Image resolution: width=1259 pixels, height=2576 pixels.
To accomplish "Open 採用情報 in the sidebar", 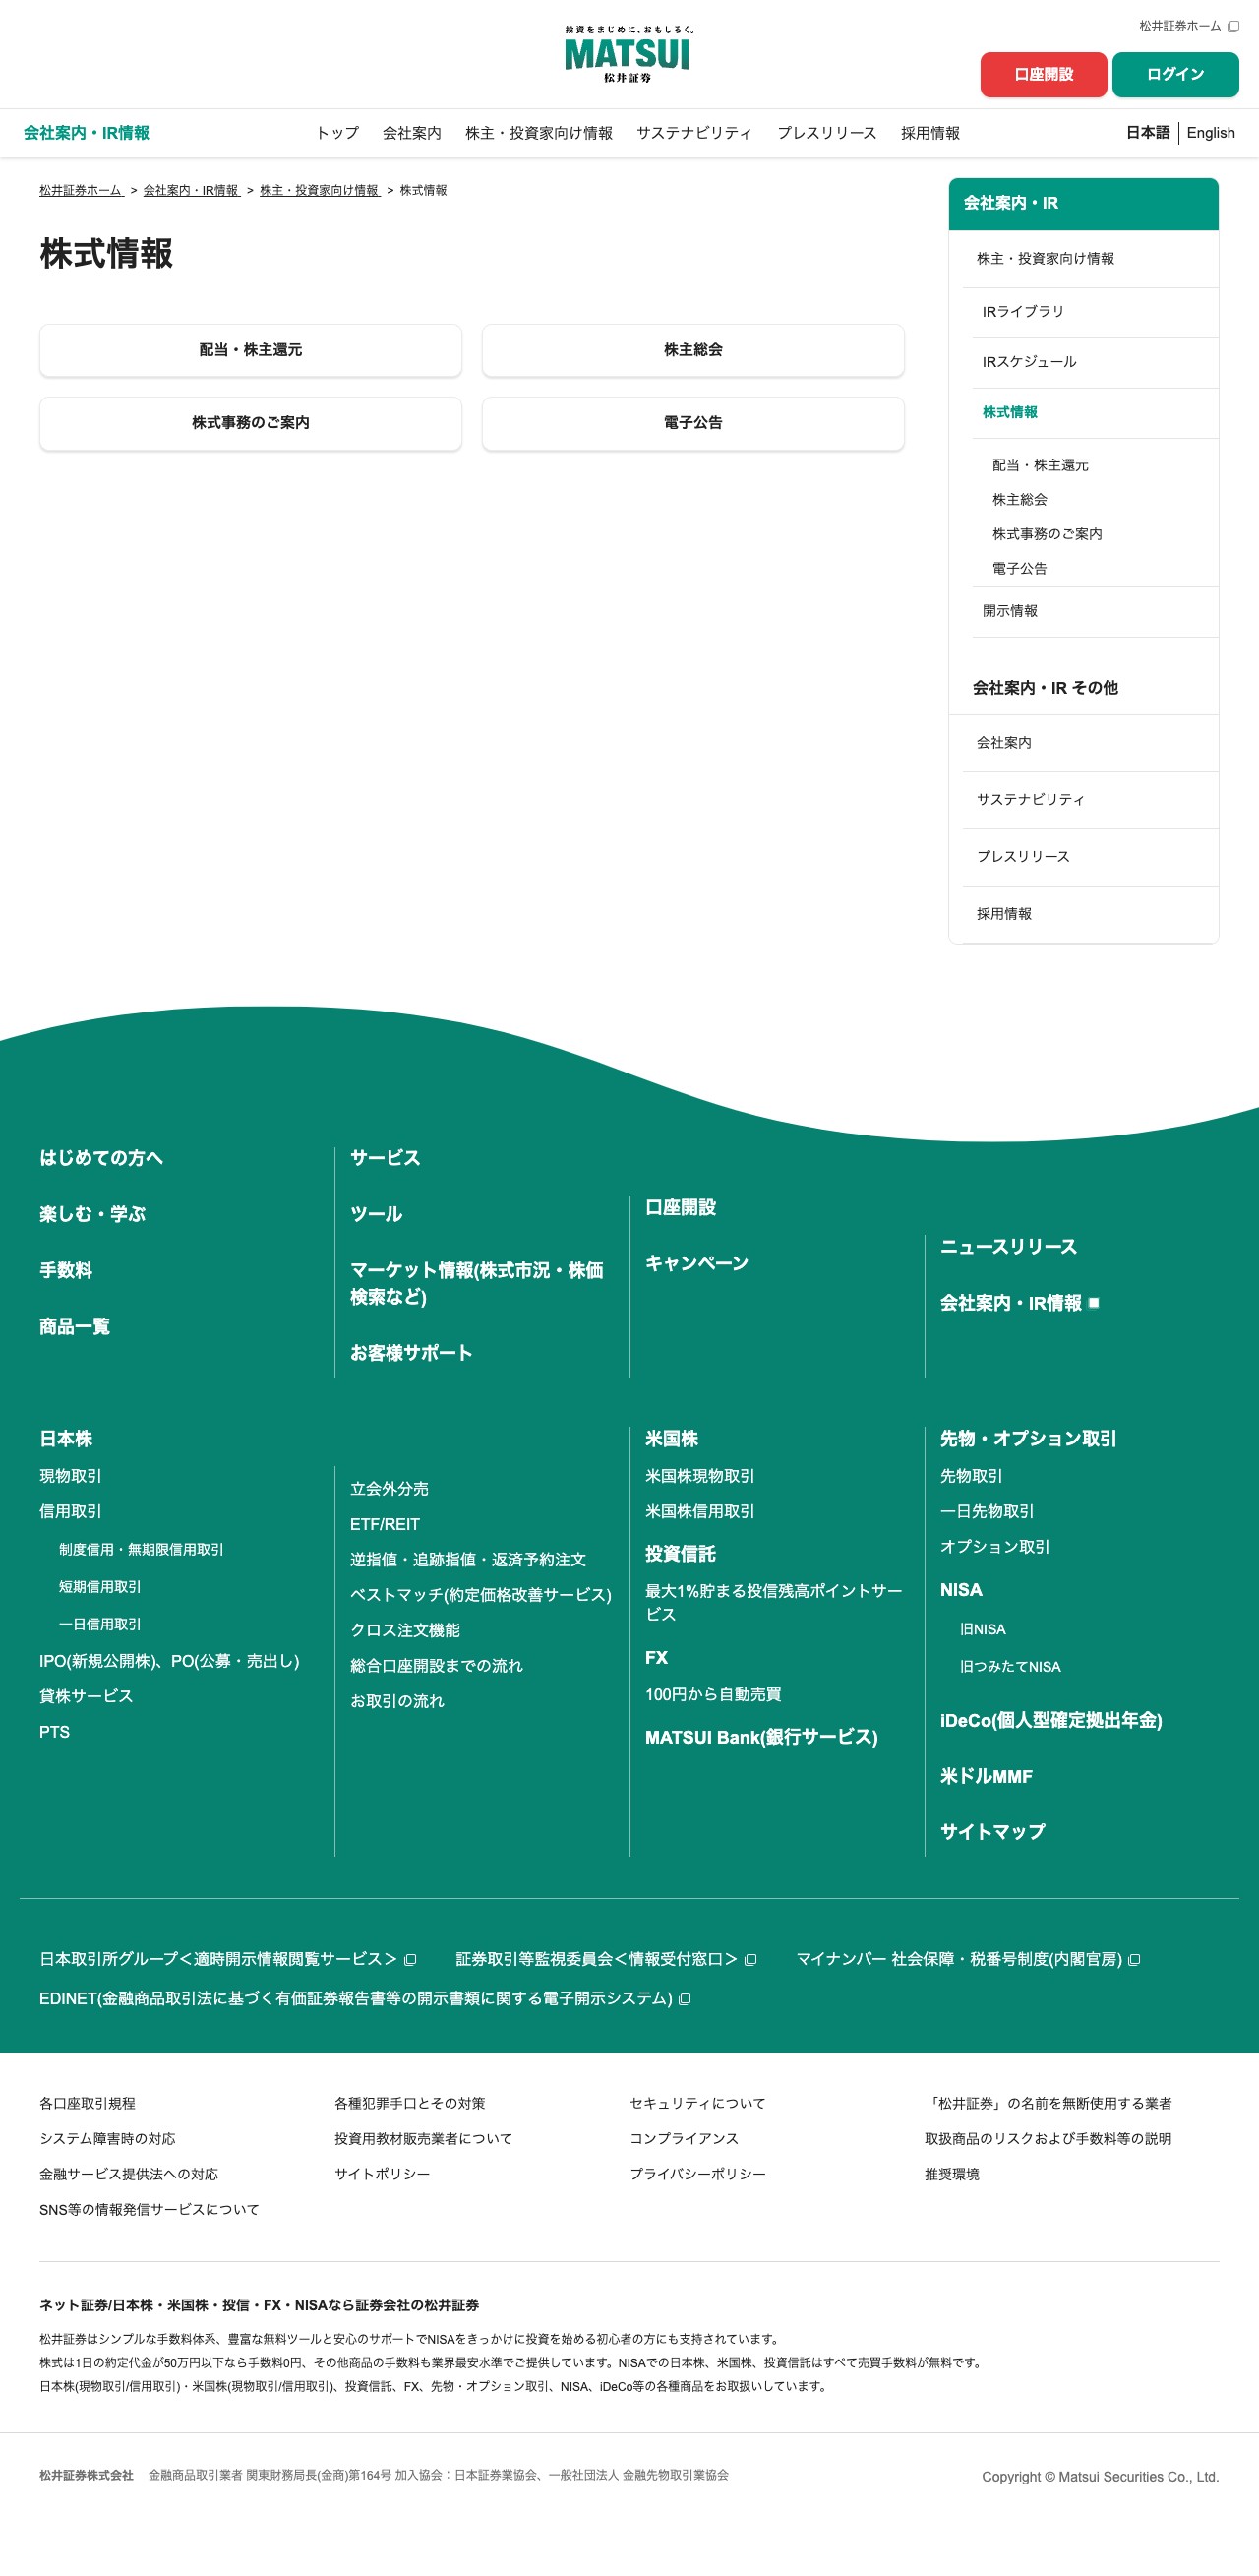I will [x=1089, y=914].
